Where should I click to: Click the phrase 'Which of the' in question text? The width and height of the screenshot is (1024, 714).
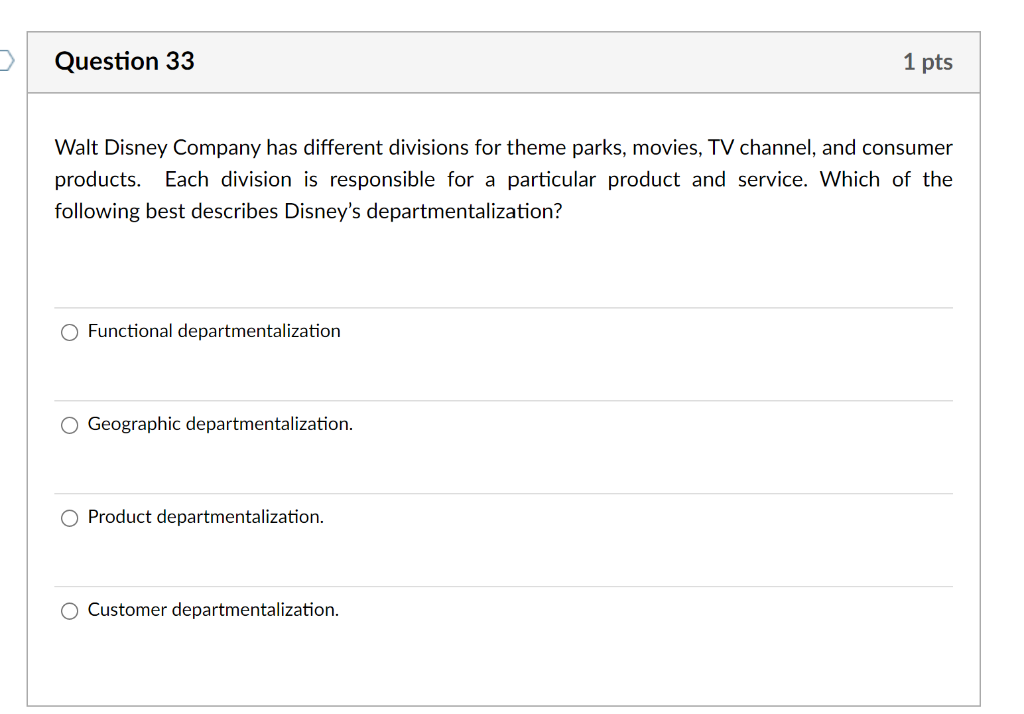pos(886,180)
